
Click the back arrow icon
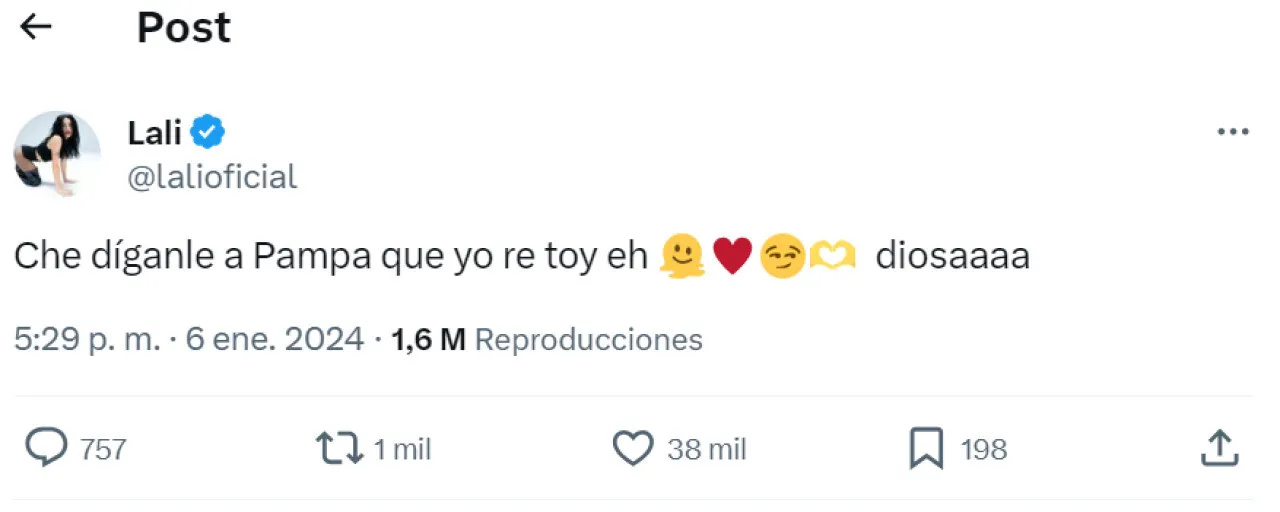coord(36,27)
